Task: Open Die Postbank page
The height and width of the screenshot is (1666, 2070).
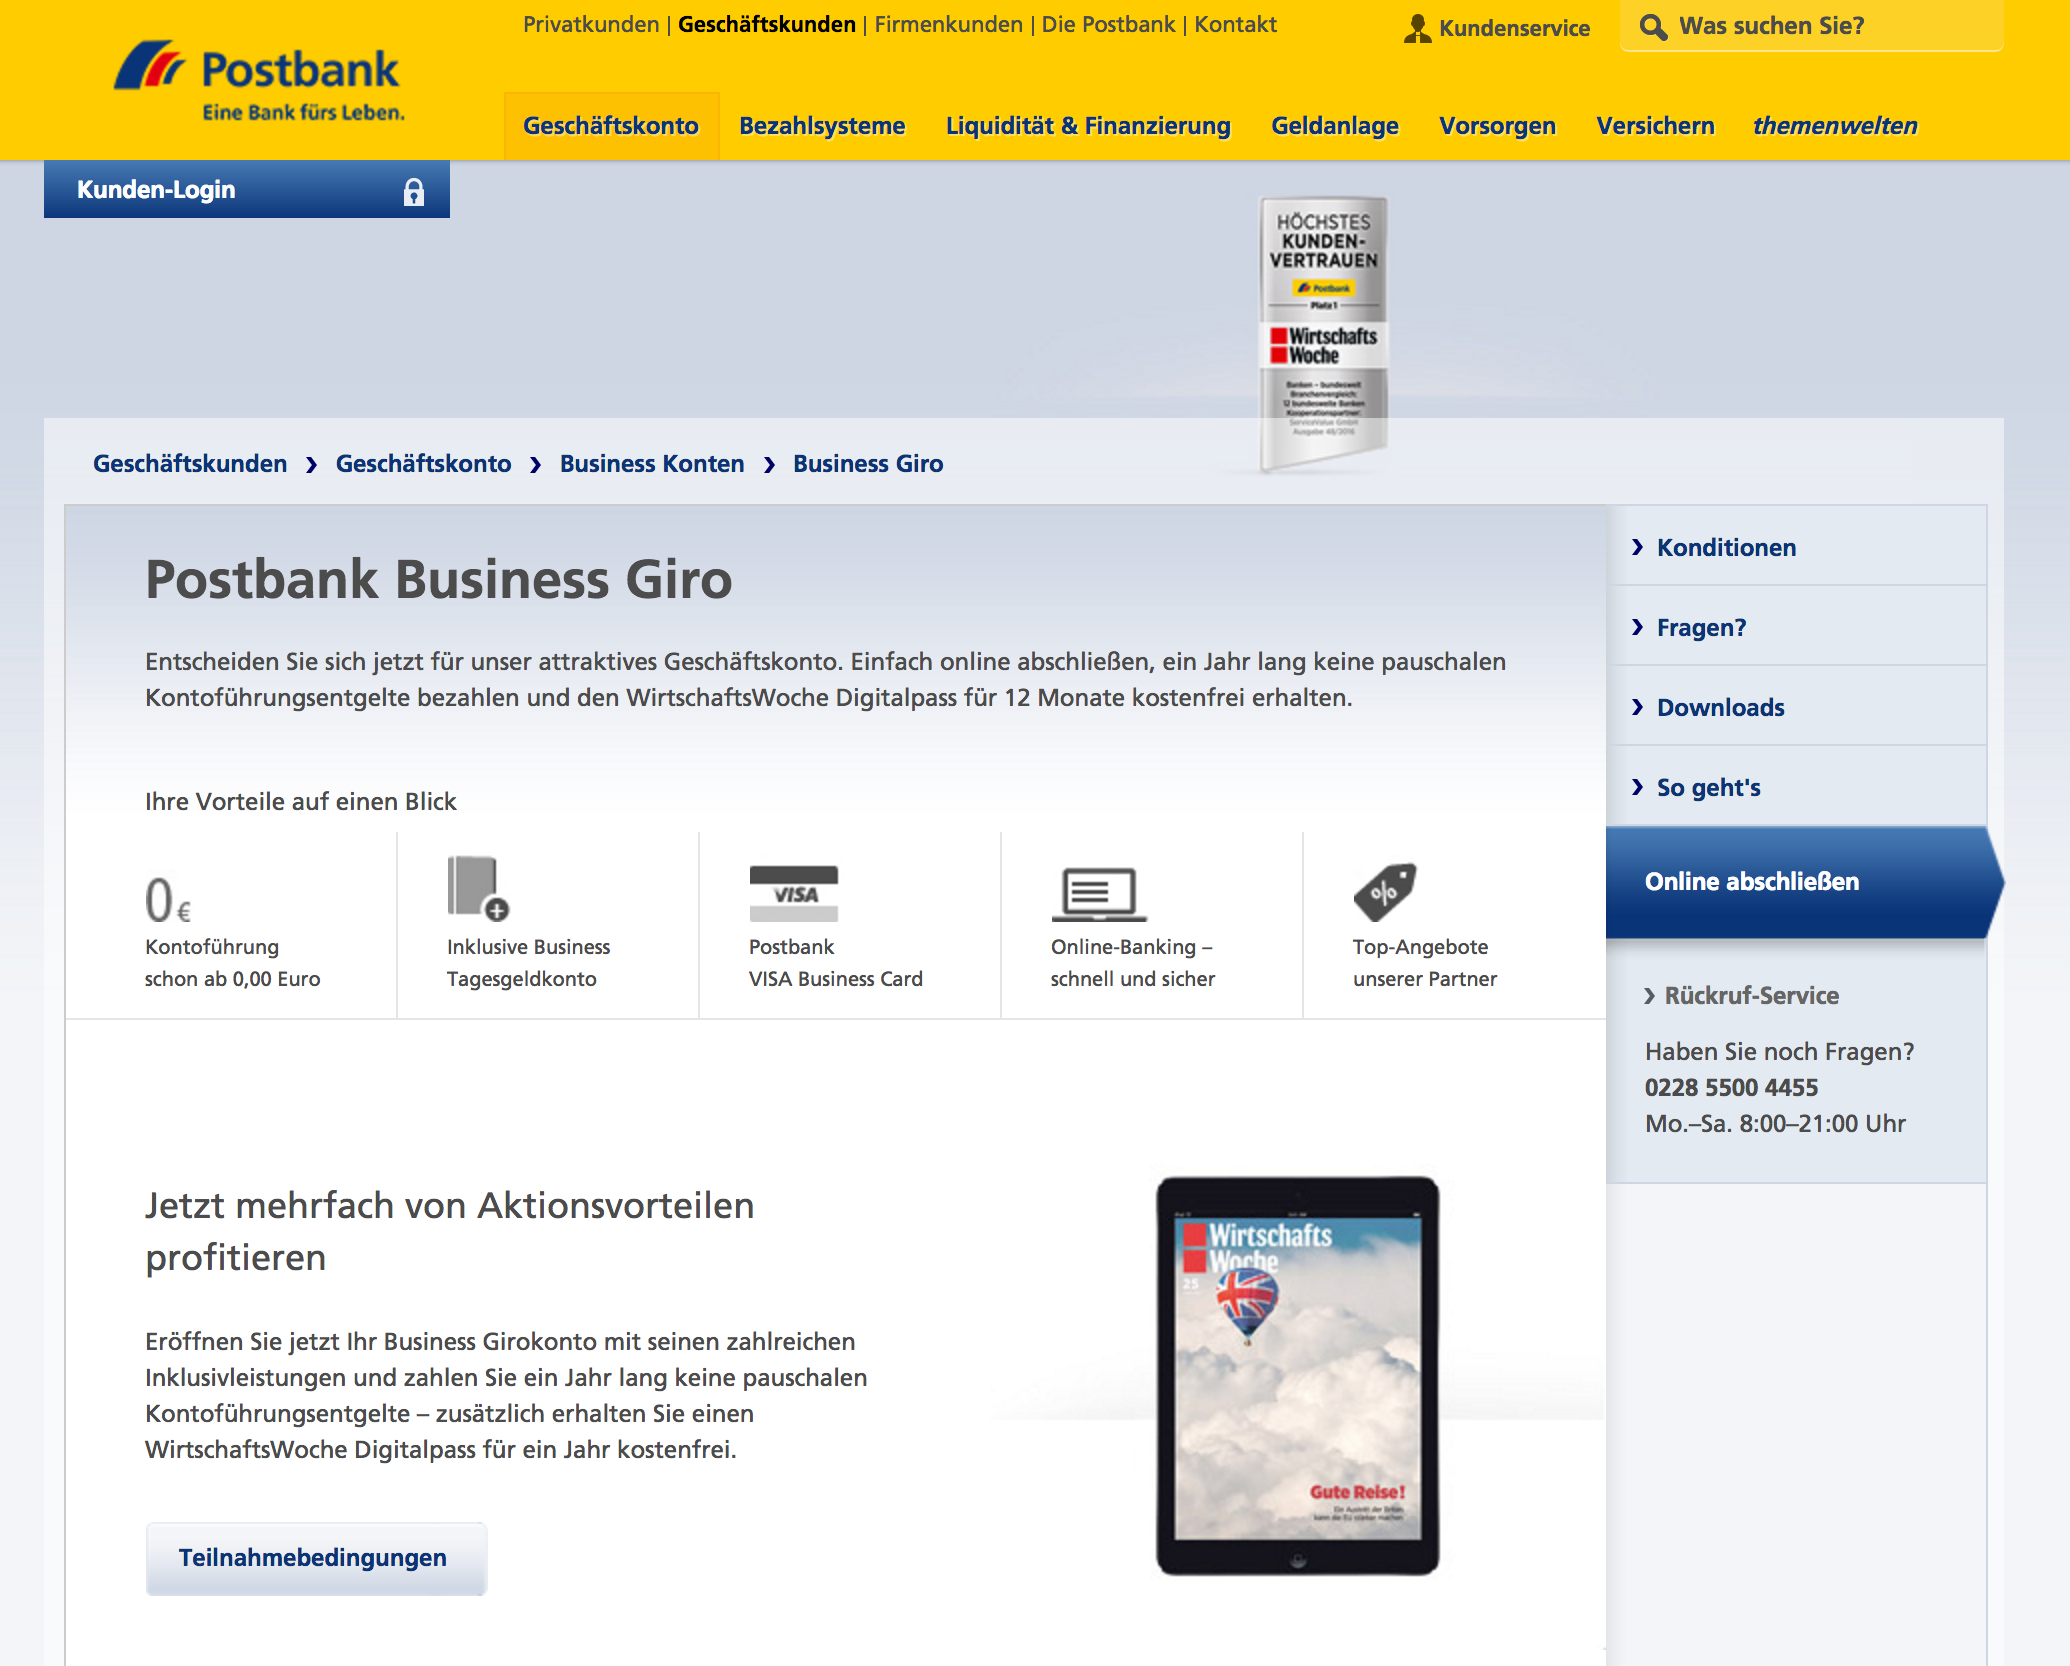Action: [1108, 24]
